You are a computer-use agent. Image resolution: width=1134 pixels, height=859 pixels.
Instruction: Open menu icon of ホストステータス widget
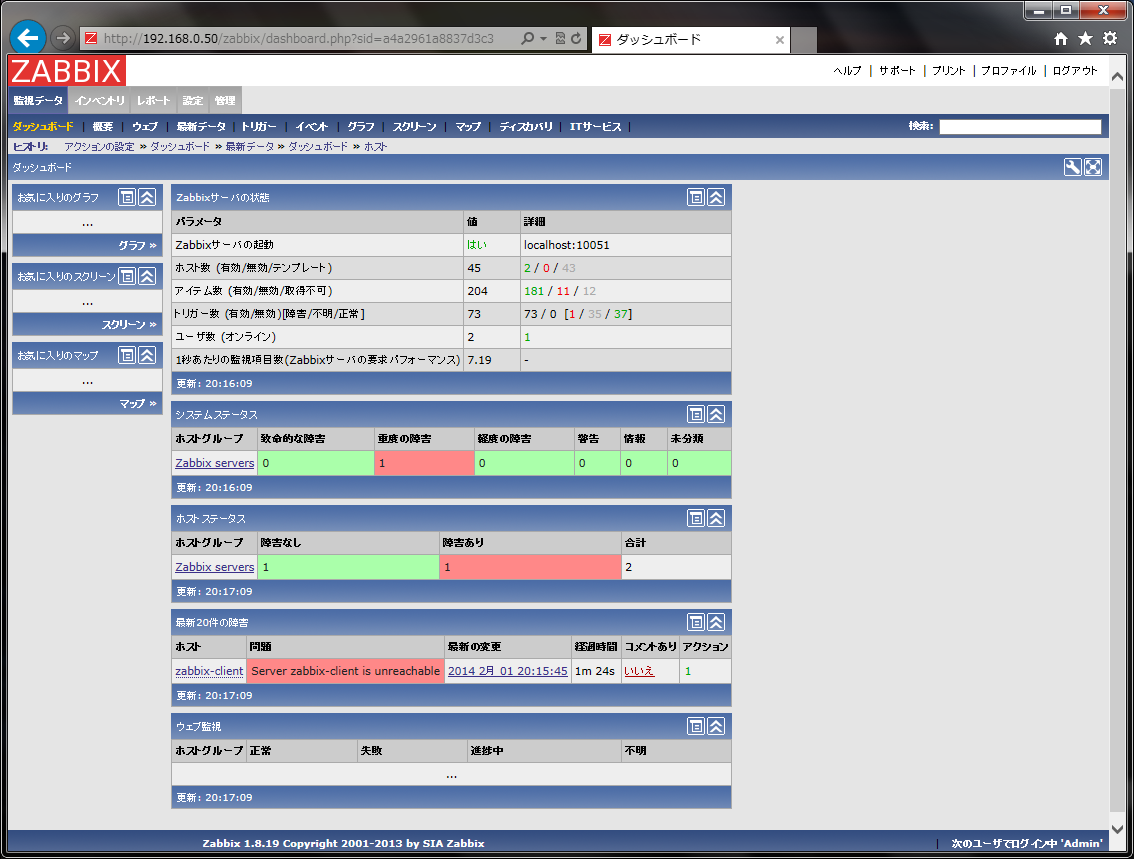pos(696,518)
